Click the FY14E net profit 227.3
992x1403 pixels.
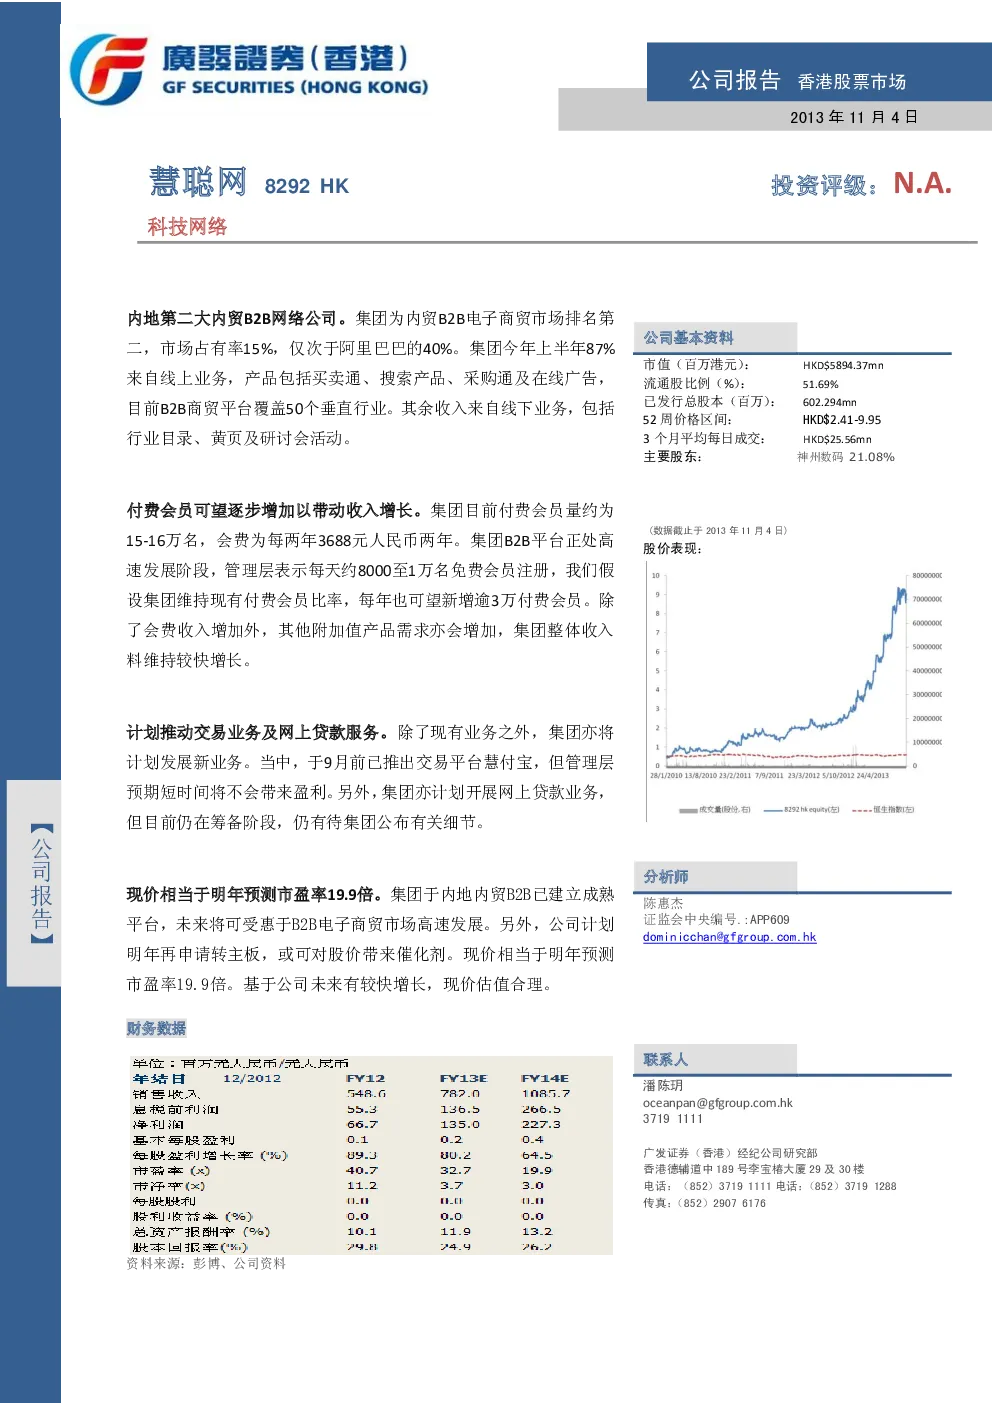click(x=541, y=1125)
